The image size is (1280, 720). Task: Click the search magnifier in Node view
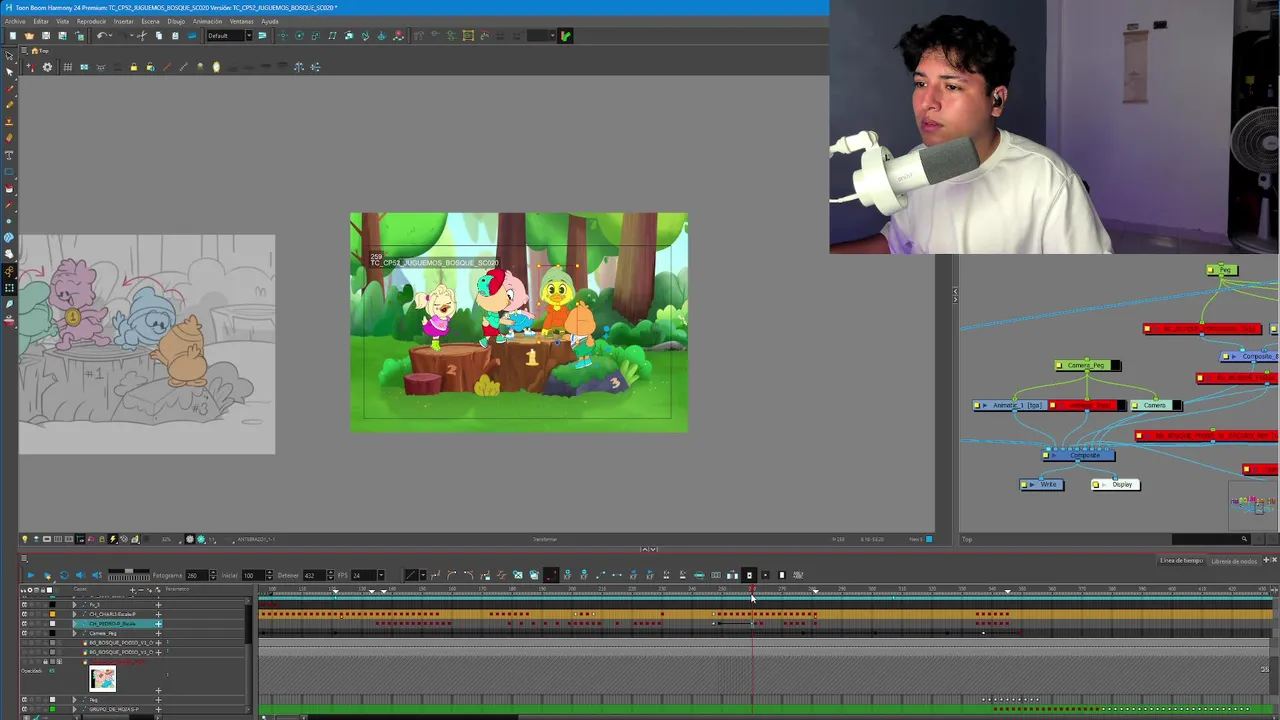click(x=1244, y=539)
